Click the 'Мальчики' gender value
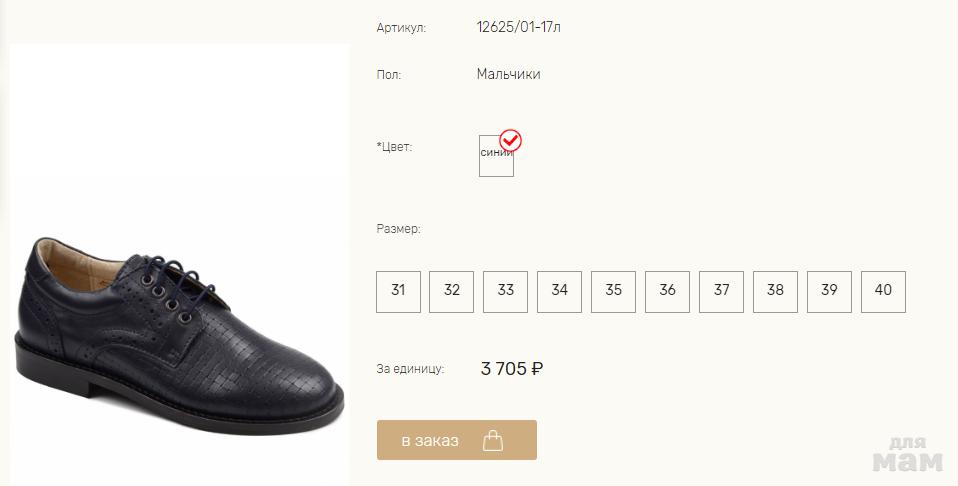Screen dimensions: 958x486 [x=508, y=74]
